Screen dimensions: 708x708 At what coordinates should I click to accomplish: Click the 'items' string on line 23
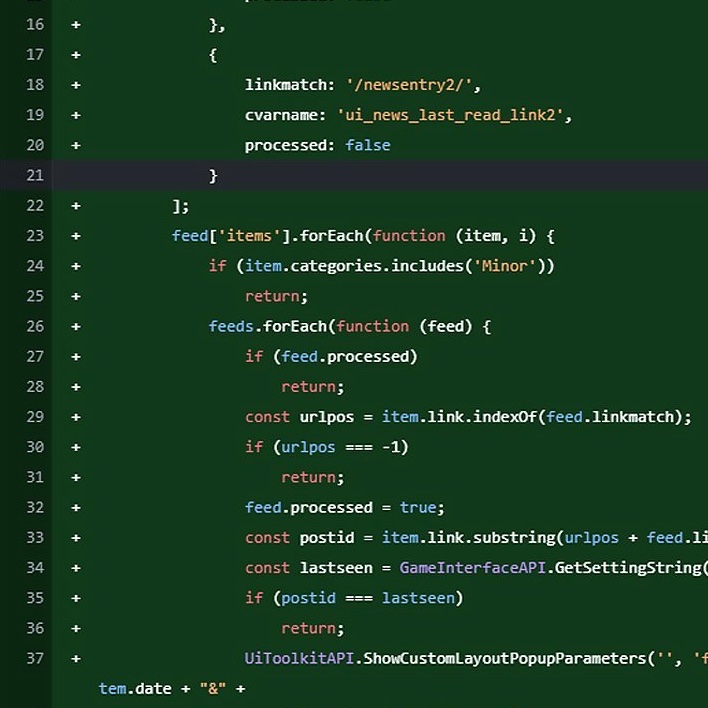tap(249, 236)
